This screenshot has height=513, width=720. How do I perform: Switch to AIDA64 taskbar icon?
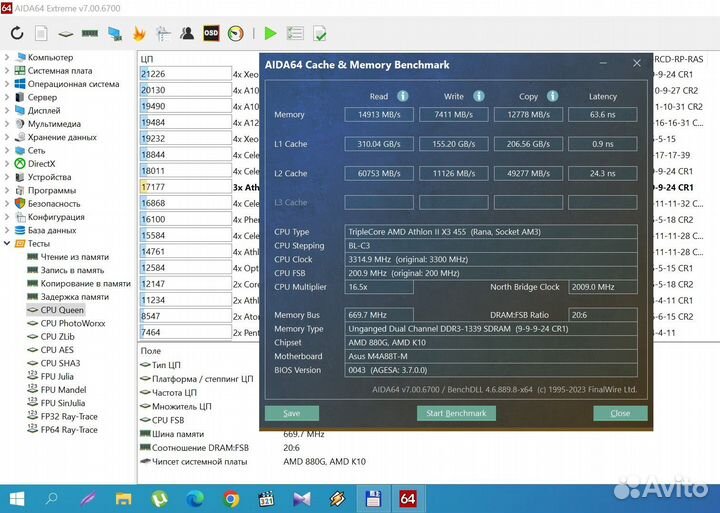(x=408, y=499)
